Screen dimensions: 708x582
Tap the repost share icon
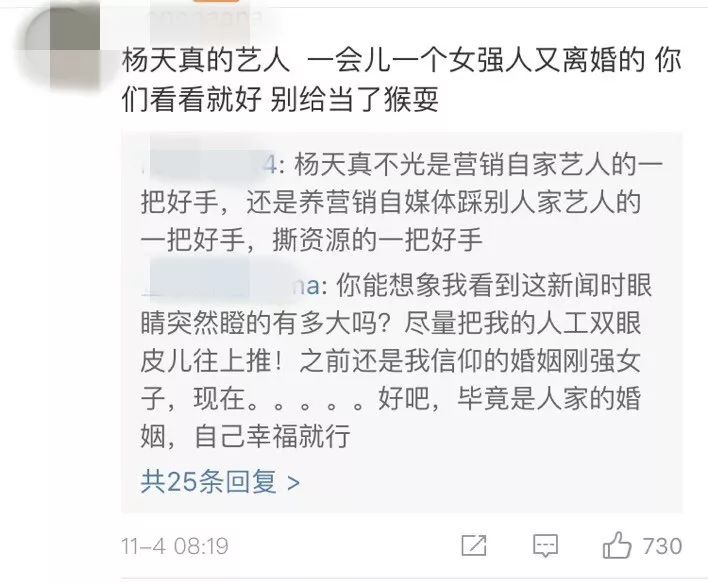[x=474, y=545]
